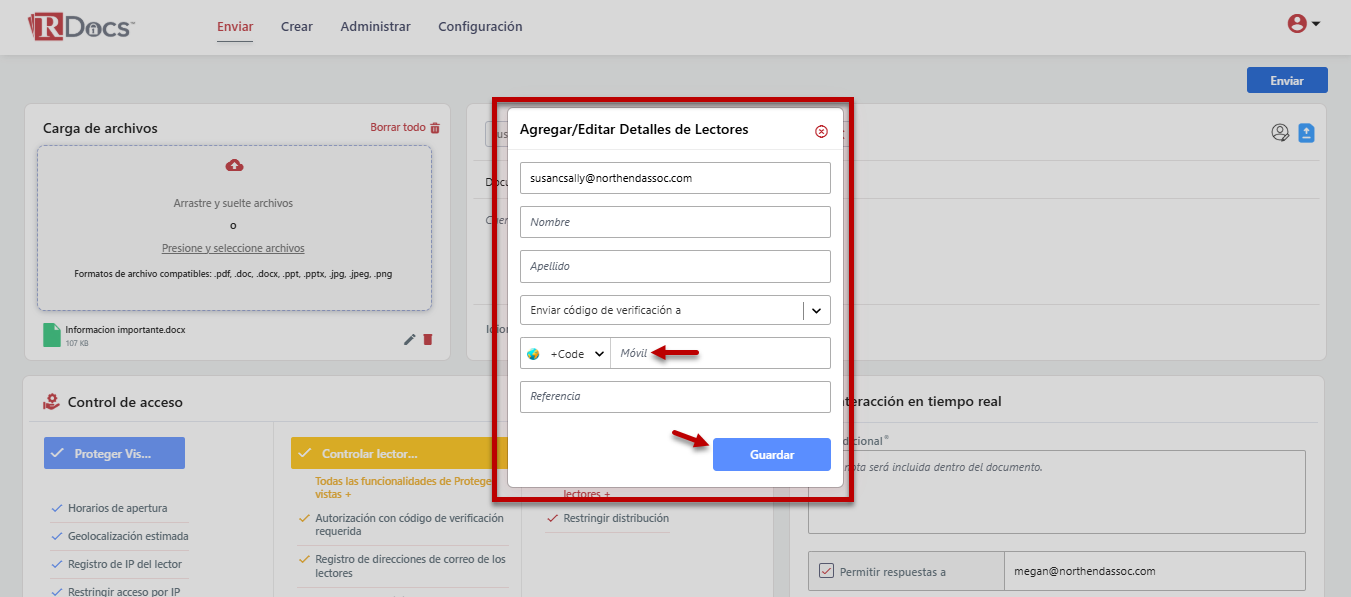Toggle the Proteger Vis... option

[x=114, y=453]
